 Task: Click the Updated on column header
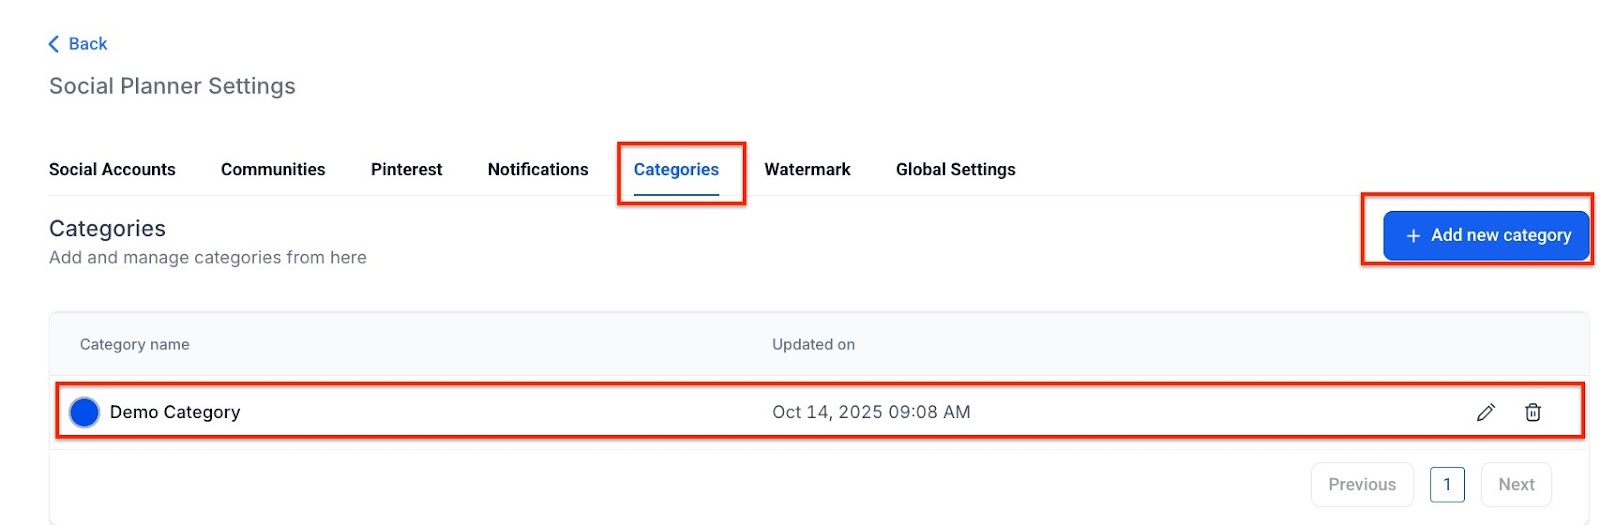[x=813, y=345]
